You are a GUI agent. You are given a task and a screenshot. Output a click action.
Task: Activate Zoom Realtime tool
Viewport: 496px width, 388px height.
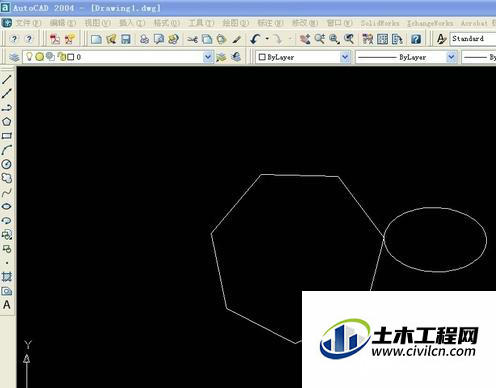point(319,39)
